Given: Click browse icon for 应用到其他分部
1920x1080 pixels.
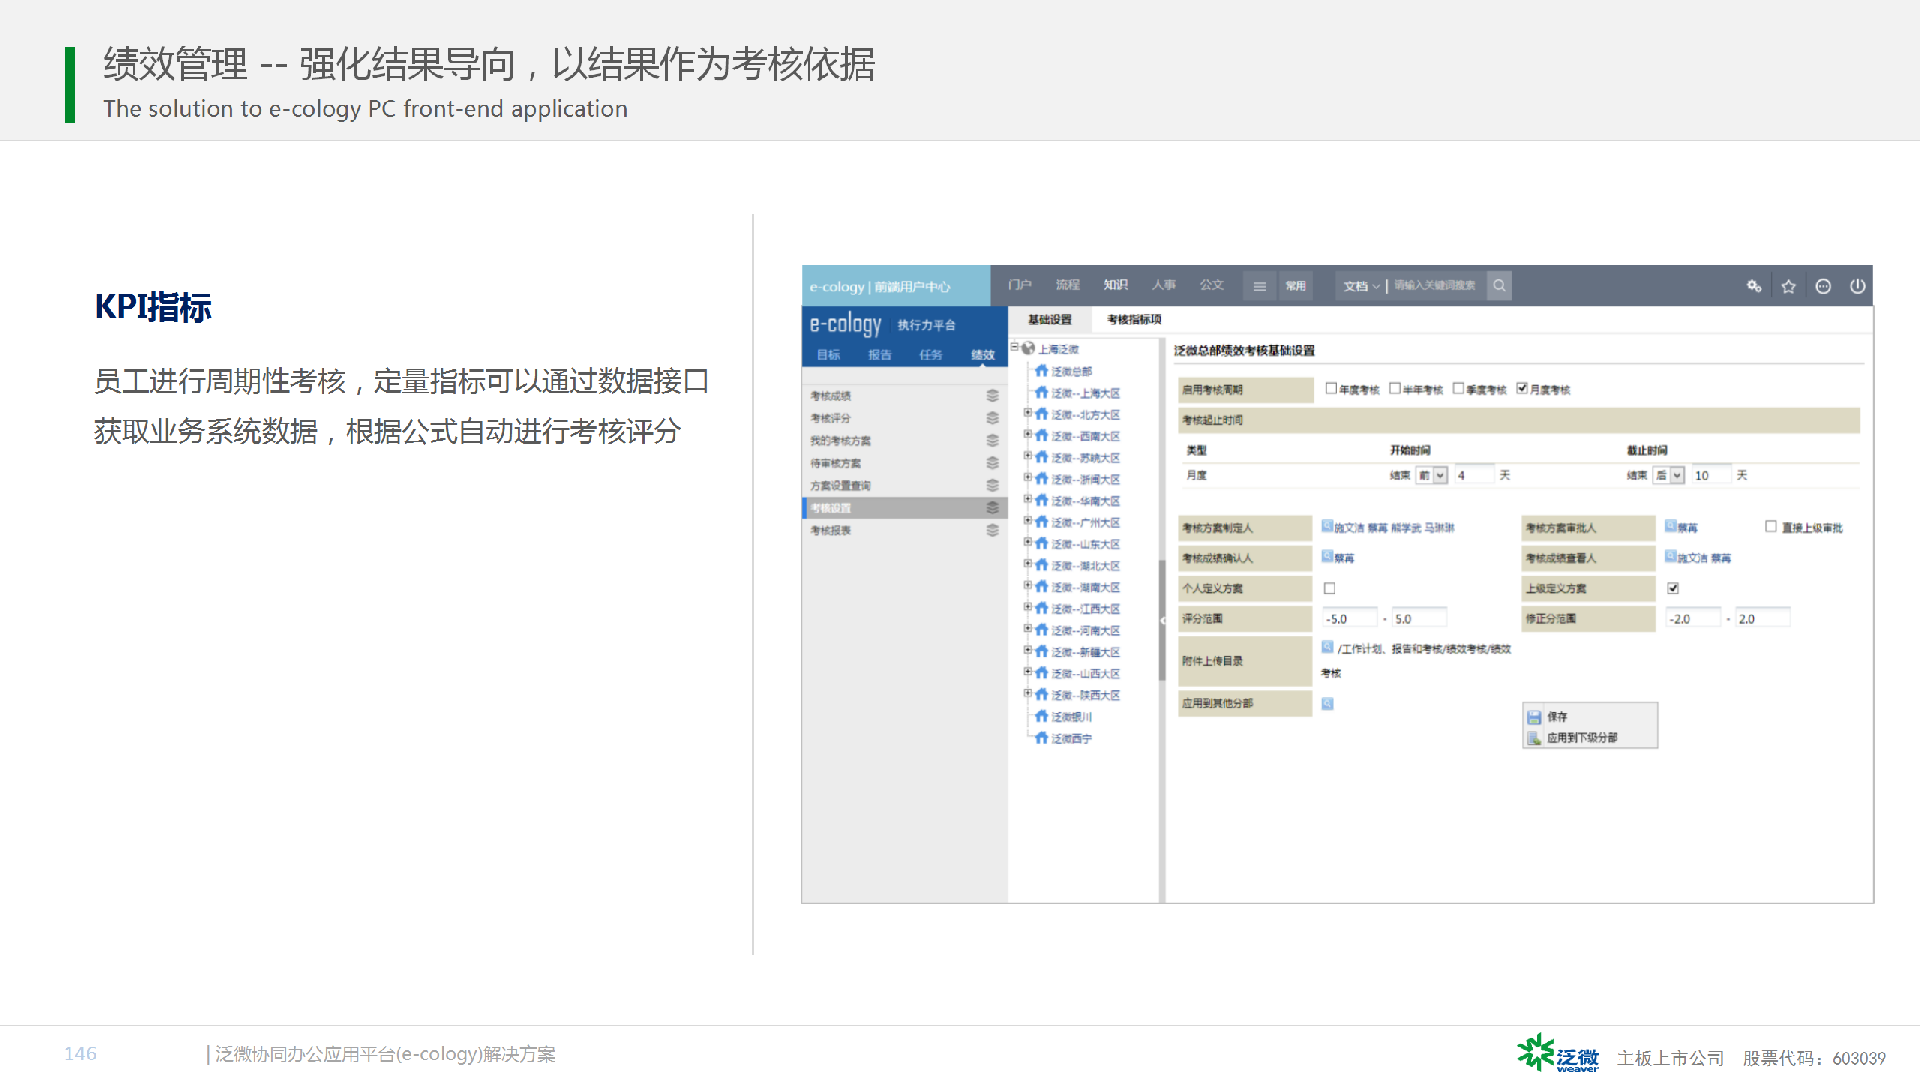Looking at the screenshot, I should [x=1327, y=704].
